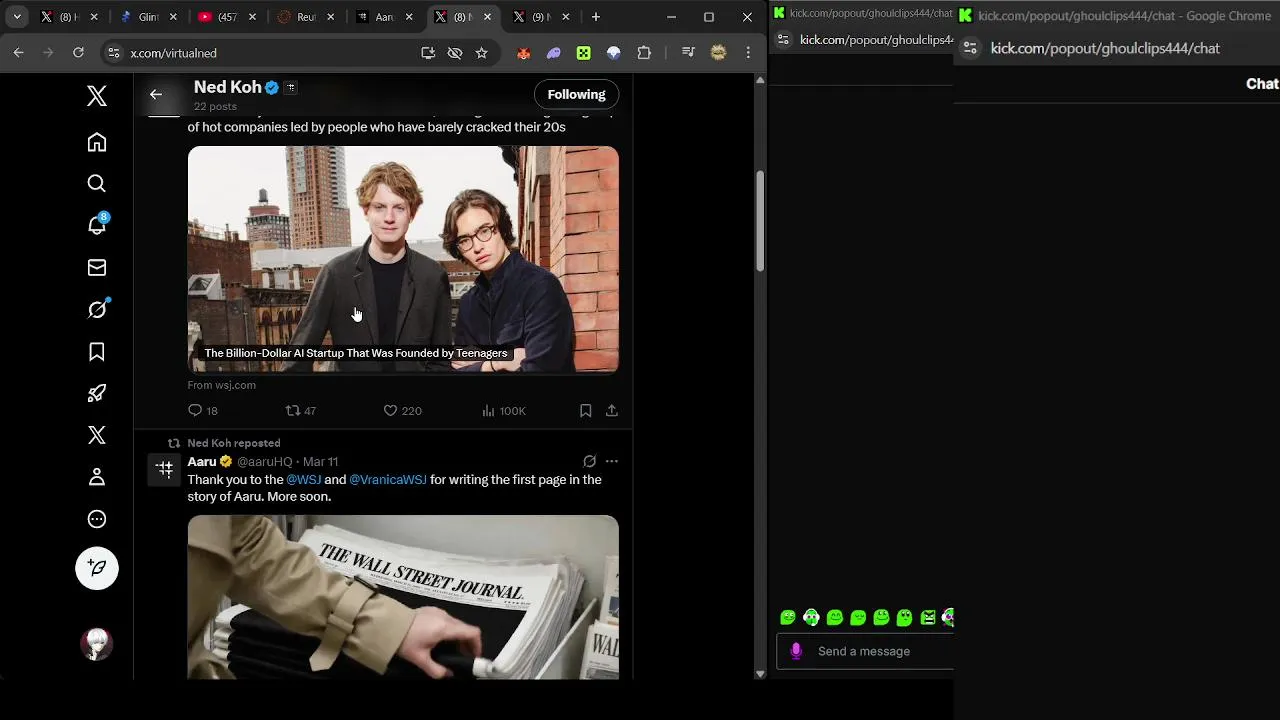Open account switcher avatar at sidebar bottom

(97, 644)
